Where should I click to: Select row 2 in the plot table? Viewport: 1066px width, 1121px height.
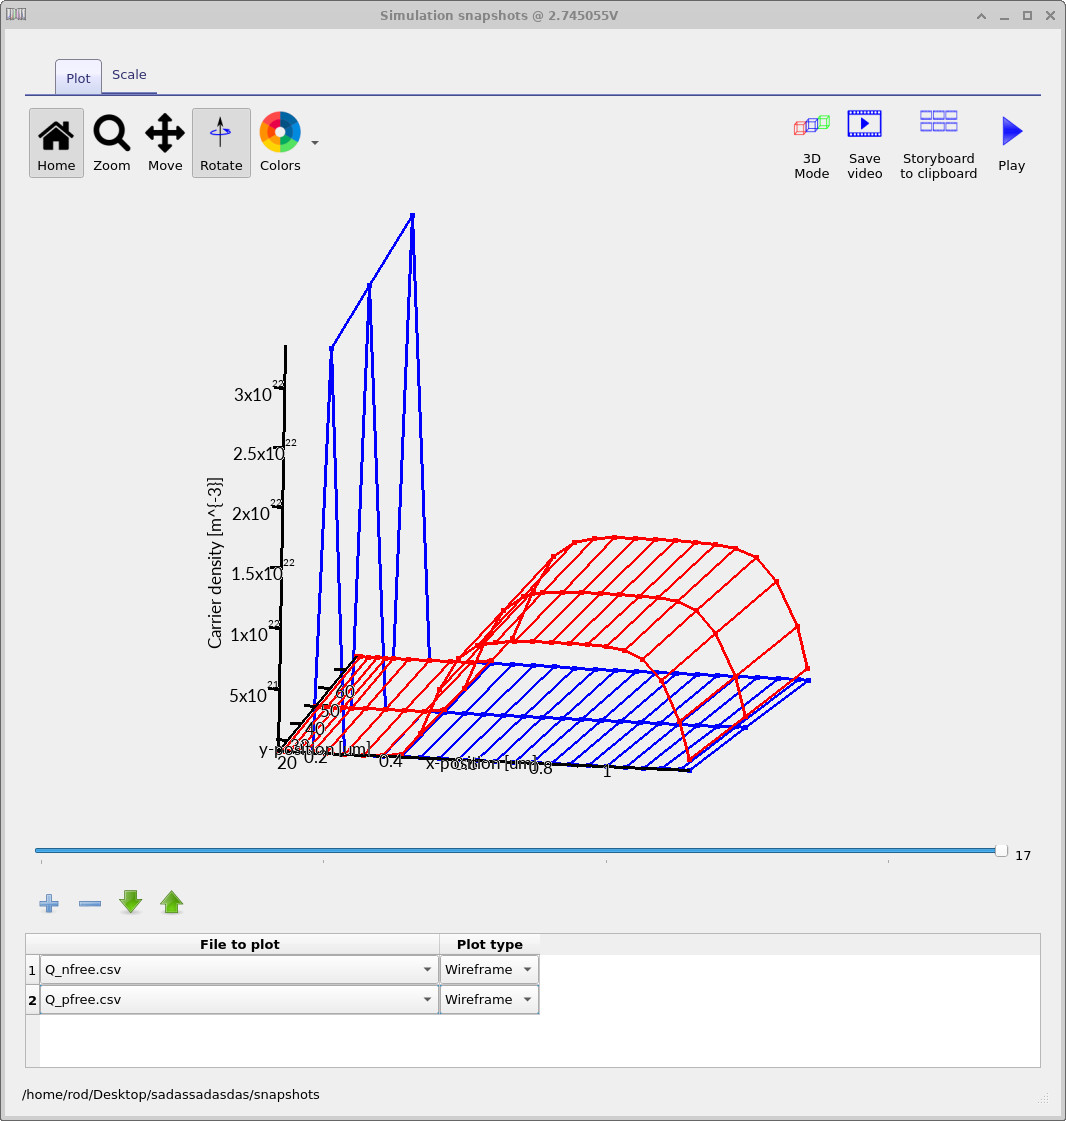coord(31,999)
